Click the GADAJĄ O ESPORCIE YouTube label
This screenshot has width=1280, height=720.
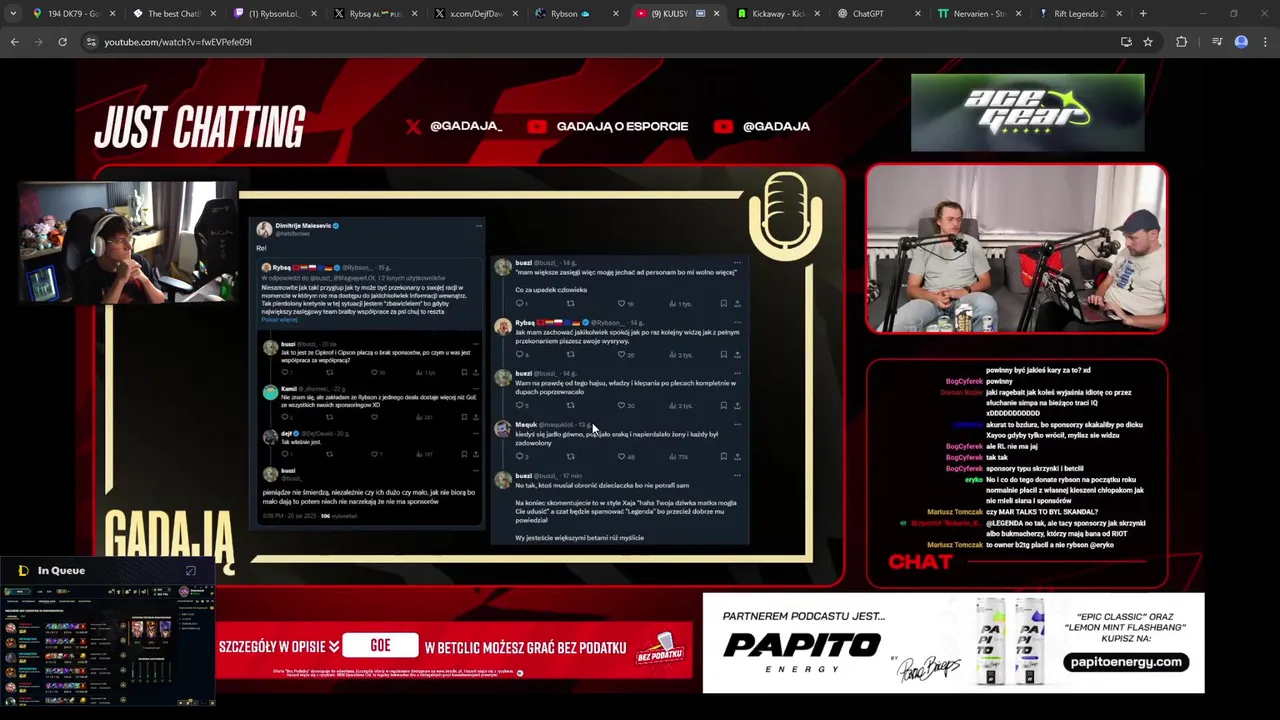point(622,126)
